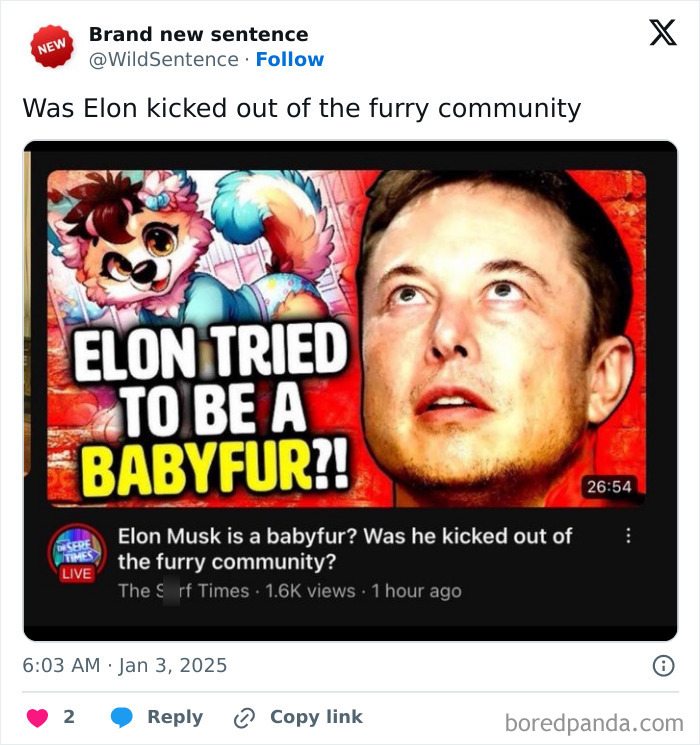Click the video title about babyfur
The height and width of the screenshot is (745, 700).
tap(344, 548)
